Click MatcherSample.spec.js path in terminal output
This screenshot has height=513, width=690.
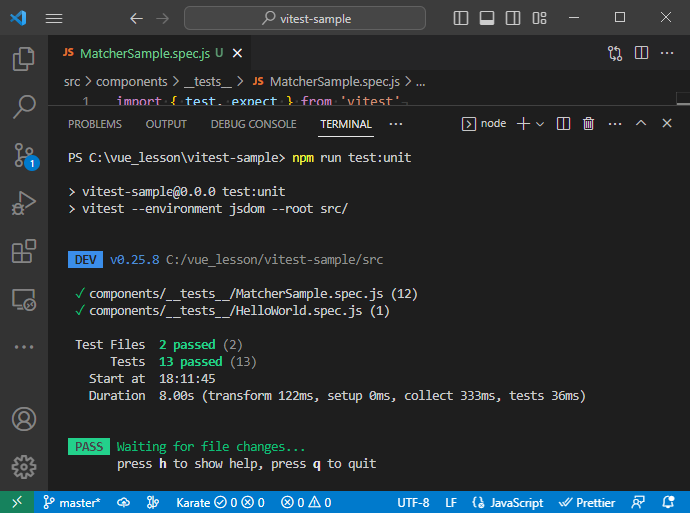[236, 293]
